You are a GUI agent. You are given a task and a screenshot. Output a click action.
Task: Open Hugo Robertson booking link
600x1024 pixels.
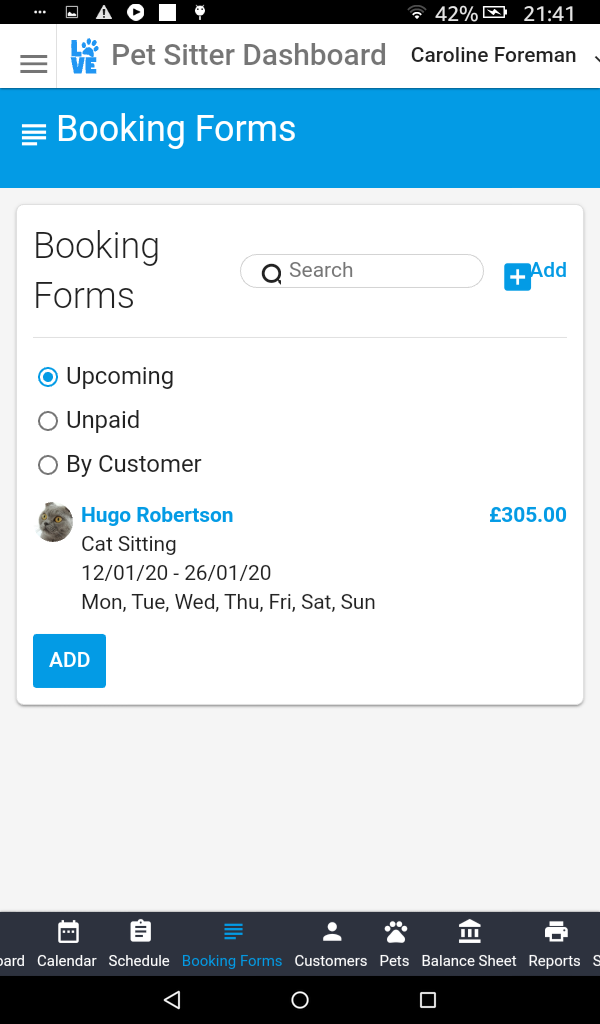157,515
